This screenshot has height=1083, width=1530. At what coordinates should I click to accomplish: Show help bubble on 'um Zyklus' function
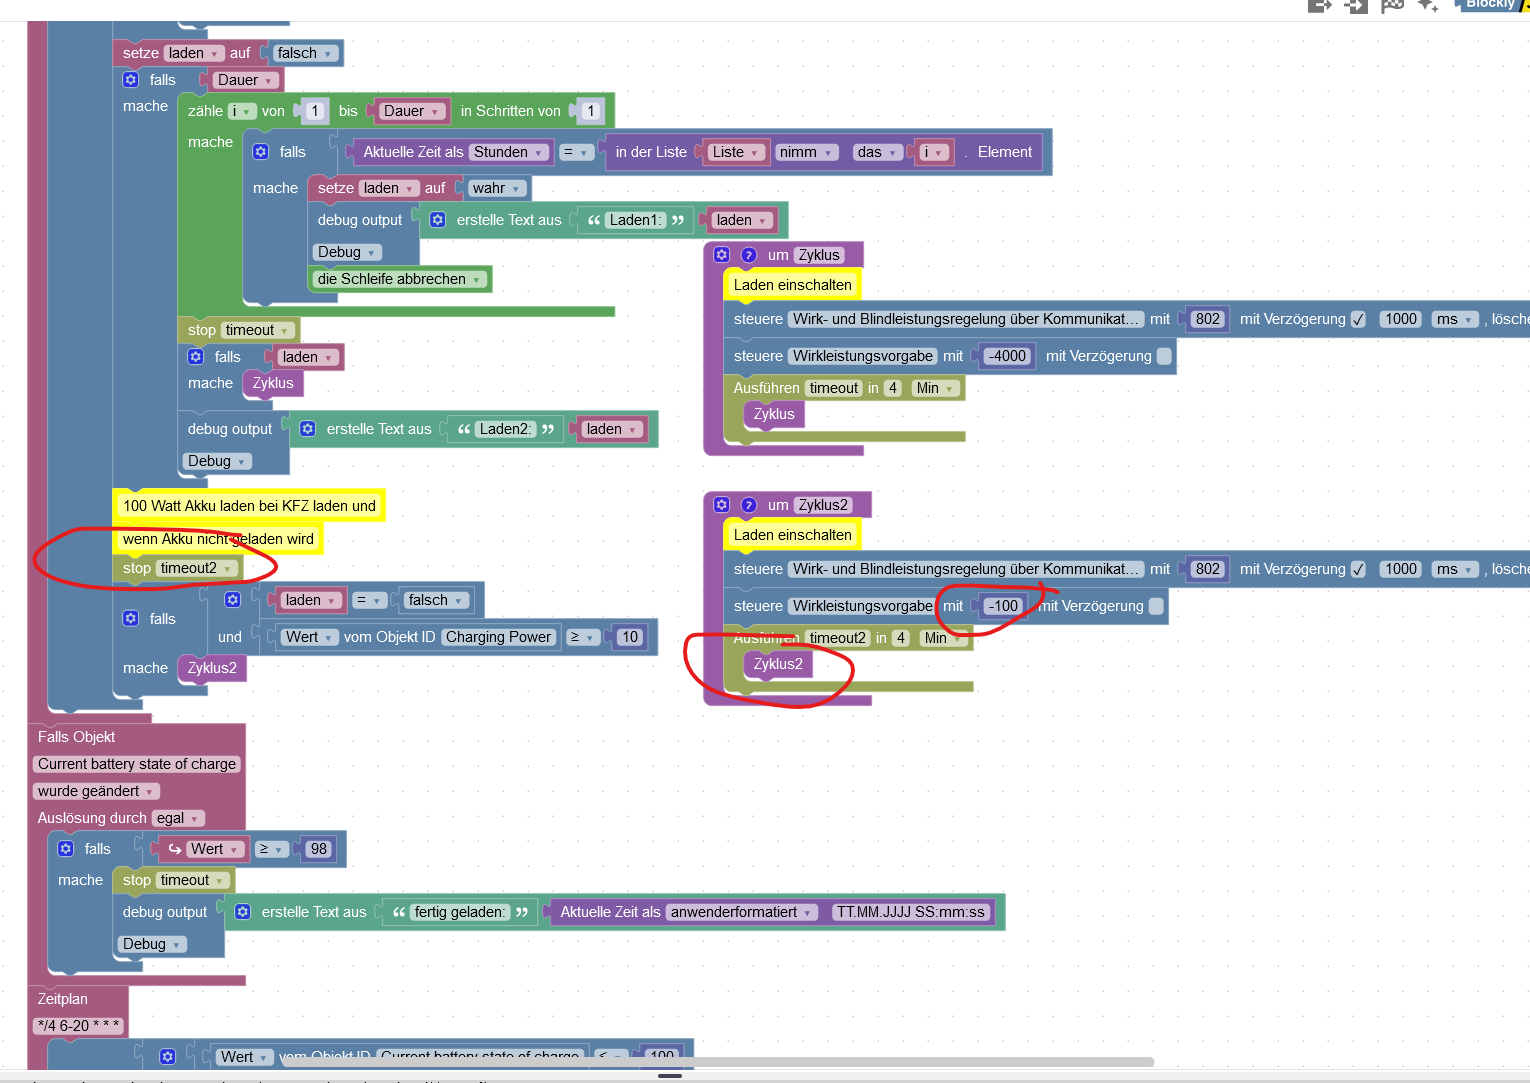[x=748, y=255]
